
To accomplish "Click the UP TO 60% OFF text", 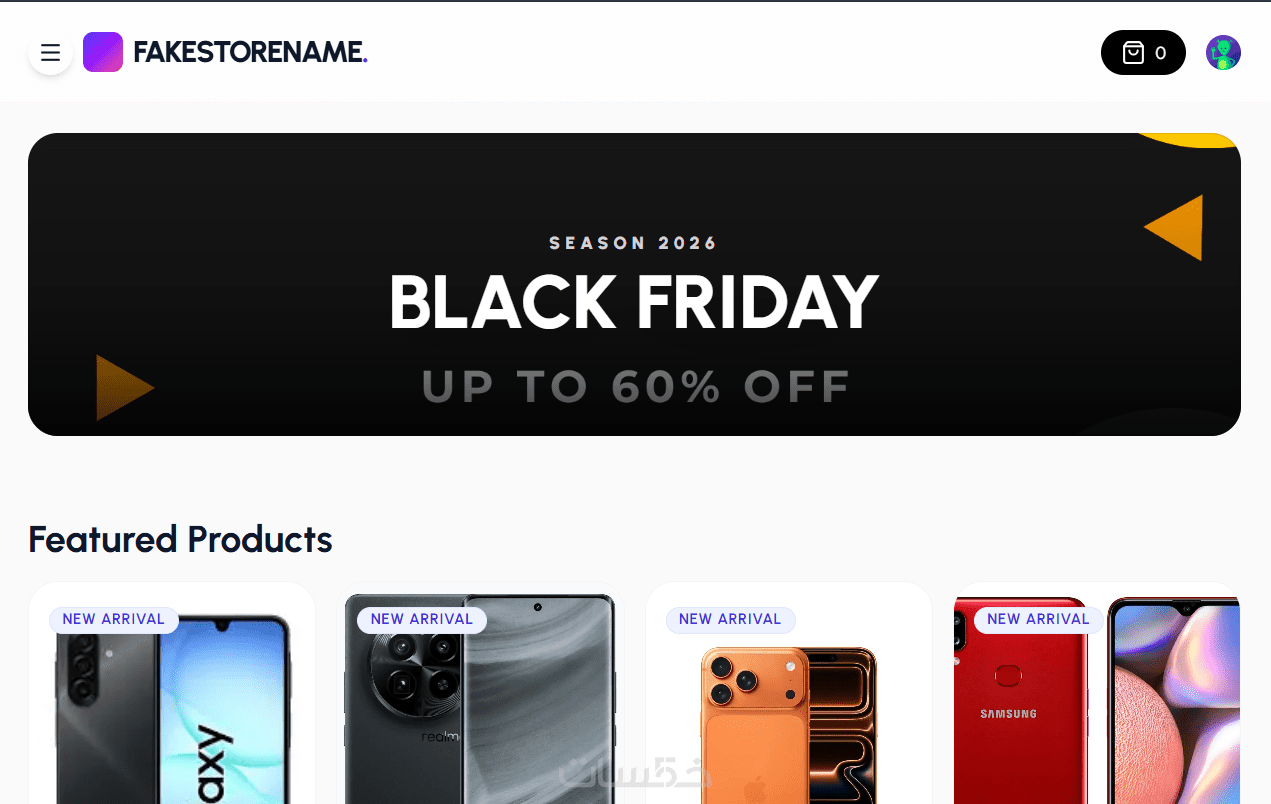I will [x=636, y=387].
